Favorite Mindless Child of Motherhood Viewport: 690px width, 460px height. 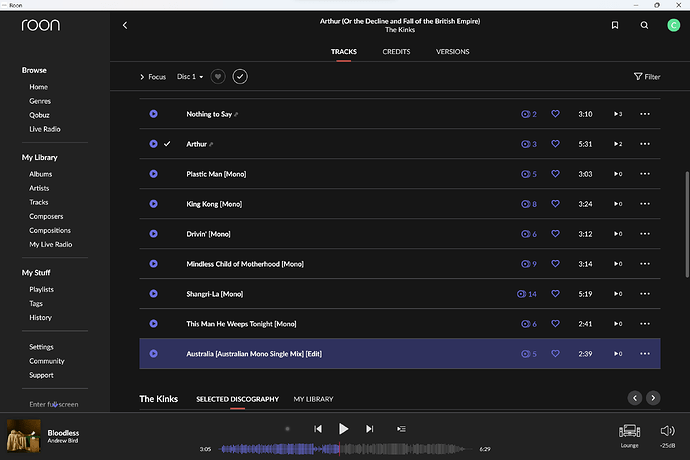[x=555, y=263]
